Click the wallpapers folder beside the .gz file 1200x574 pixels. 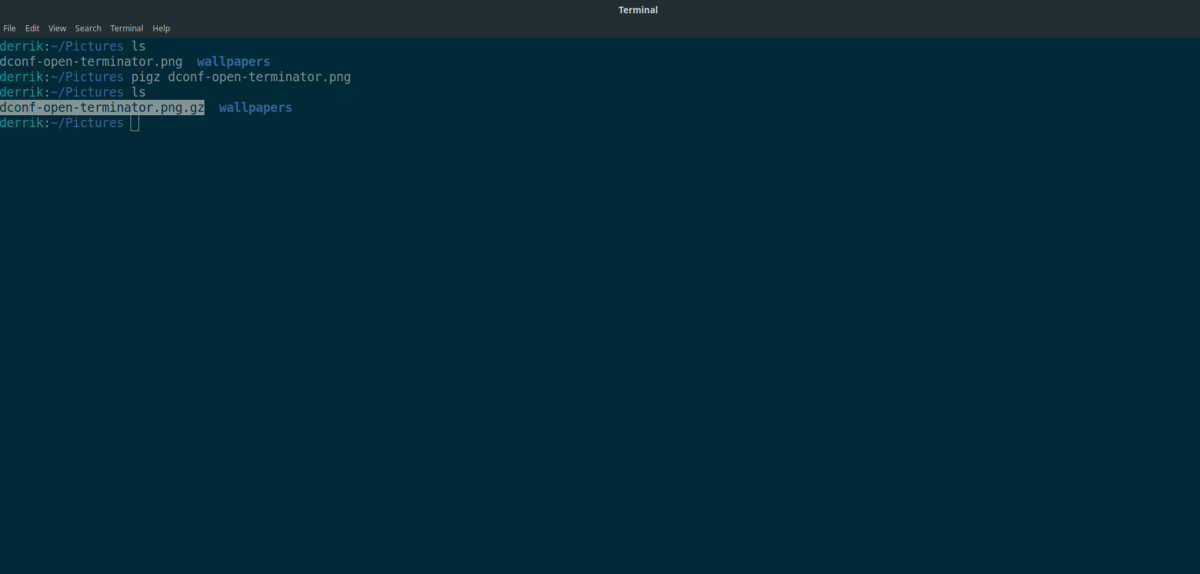(255, 107)
